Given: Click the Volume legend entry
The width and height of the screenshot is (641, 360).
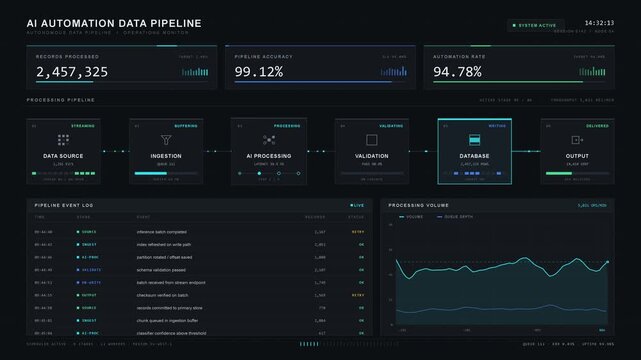Looking at the screenshot, I should point(411,217).
